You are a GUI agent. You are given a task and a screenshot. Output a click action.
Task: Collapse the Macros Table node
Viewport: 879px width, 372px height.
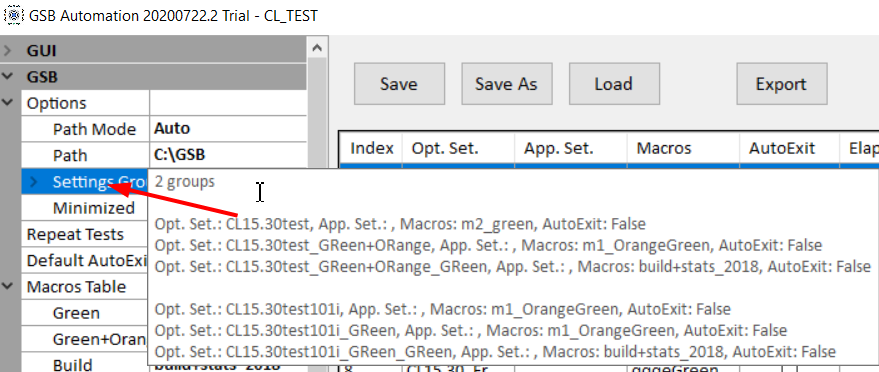click(x=7, y=286)
